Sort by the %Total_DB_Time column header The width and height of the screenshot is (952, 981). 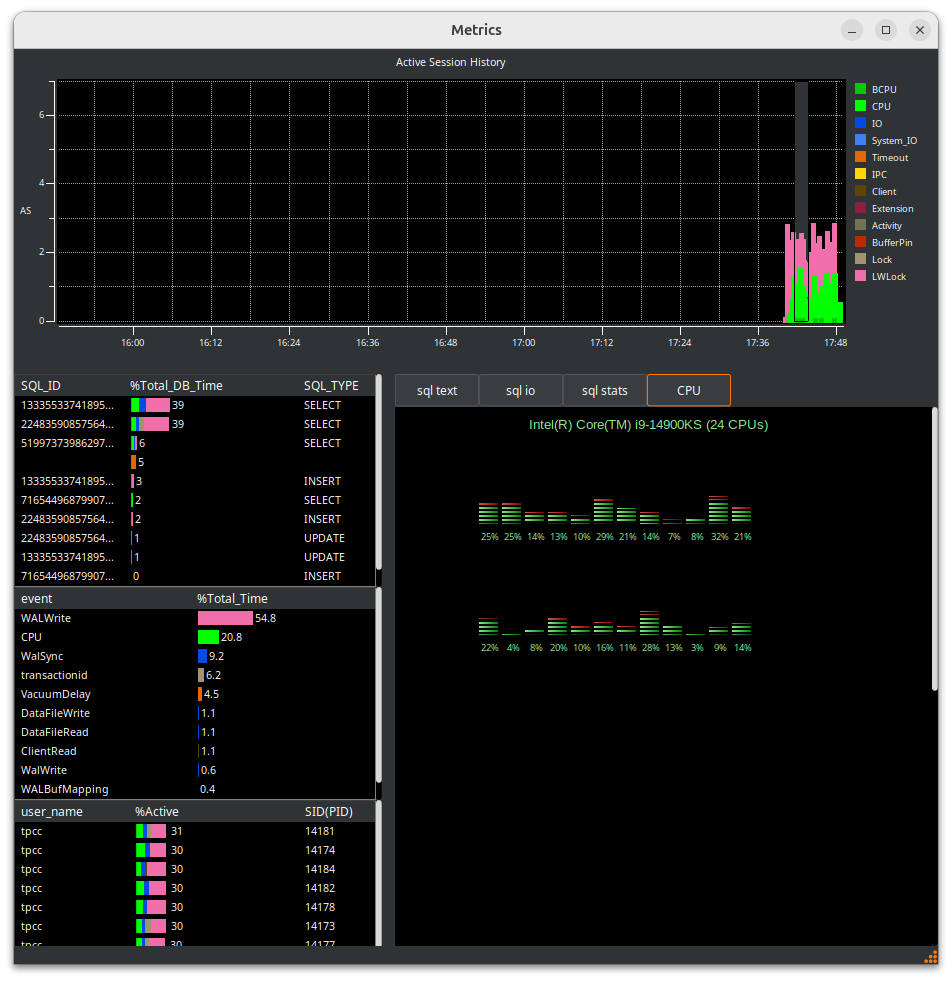point(176,385)
